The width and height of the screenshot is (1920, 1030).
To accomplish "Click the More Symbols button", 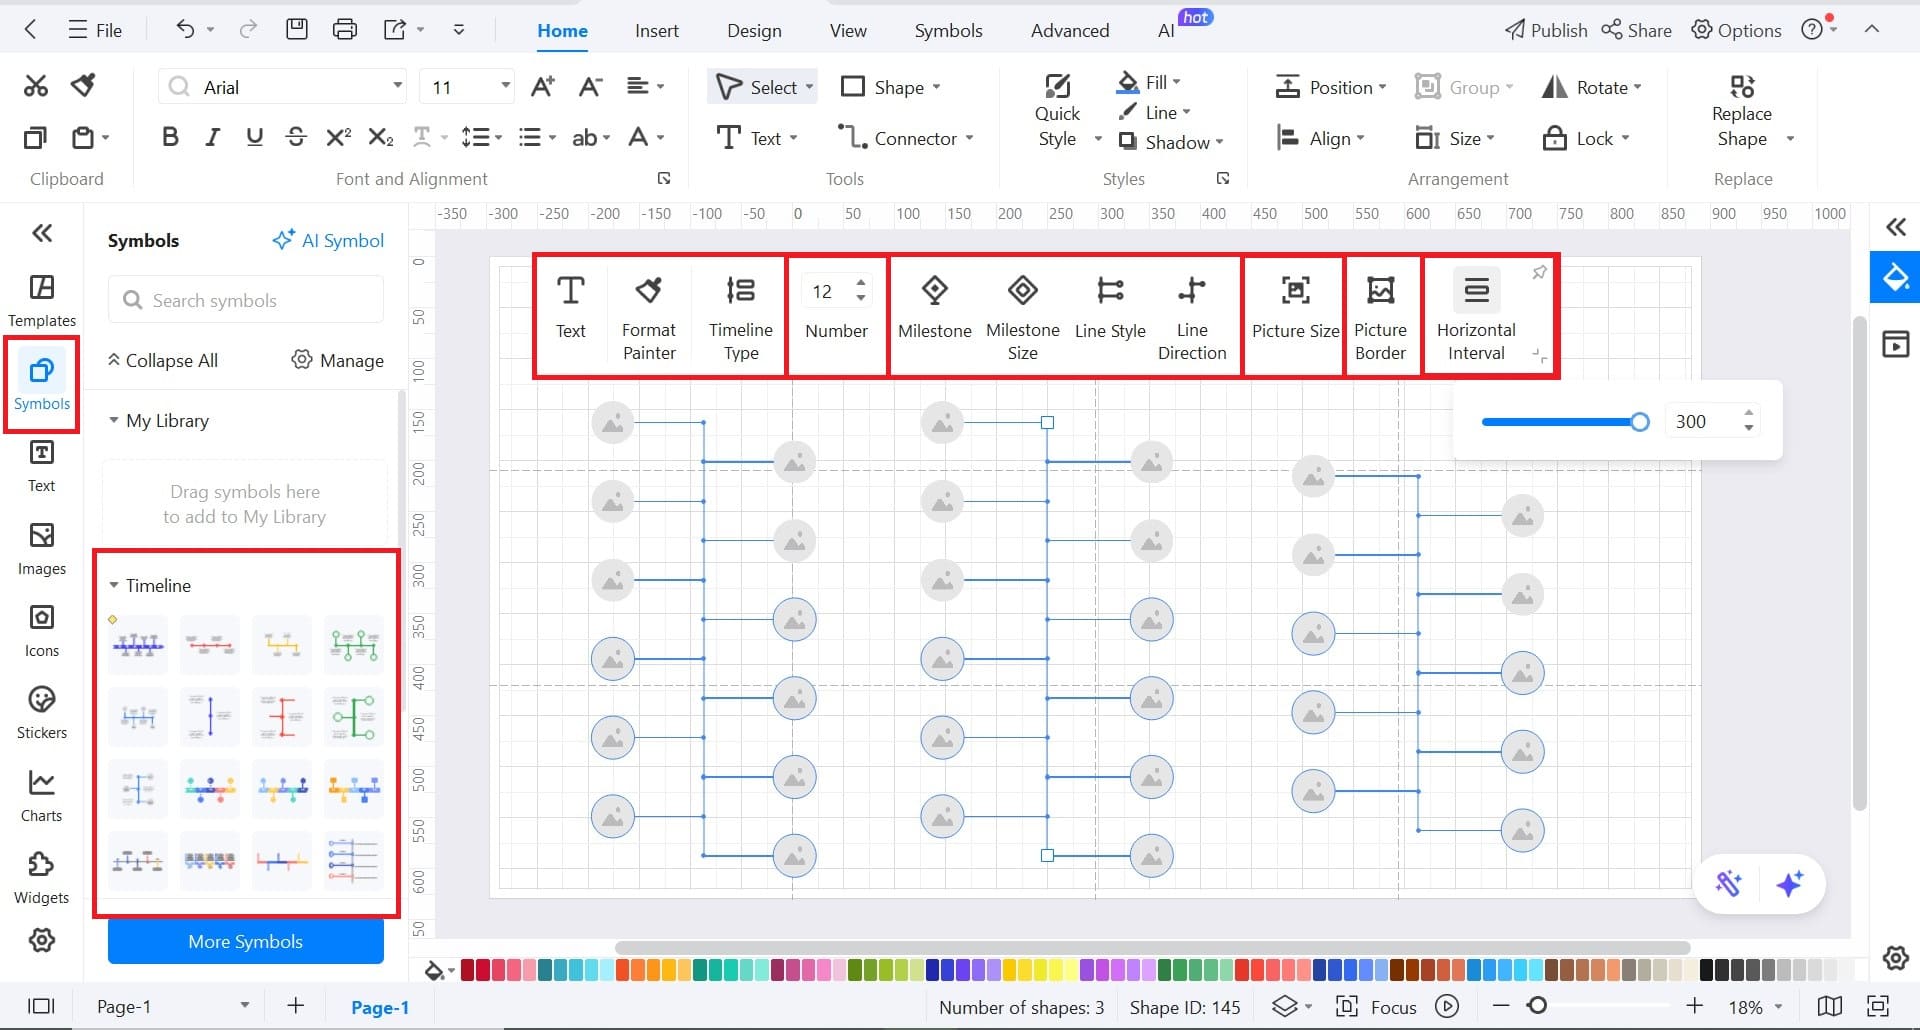I will point(245,941).
